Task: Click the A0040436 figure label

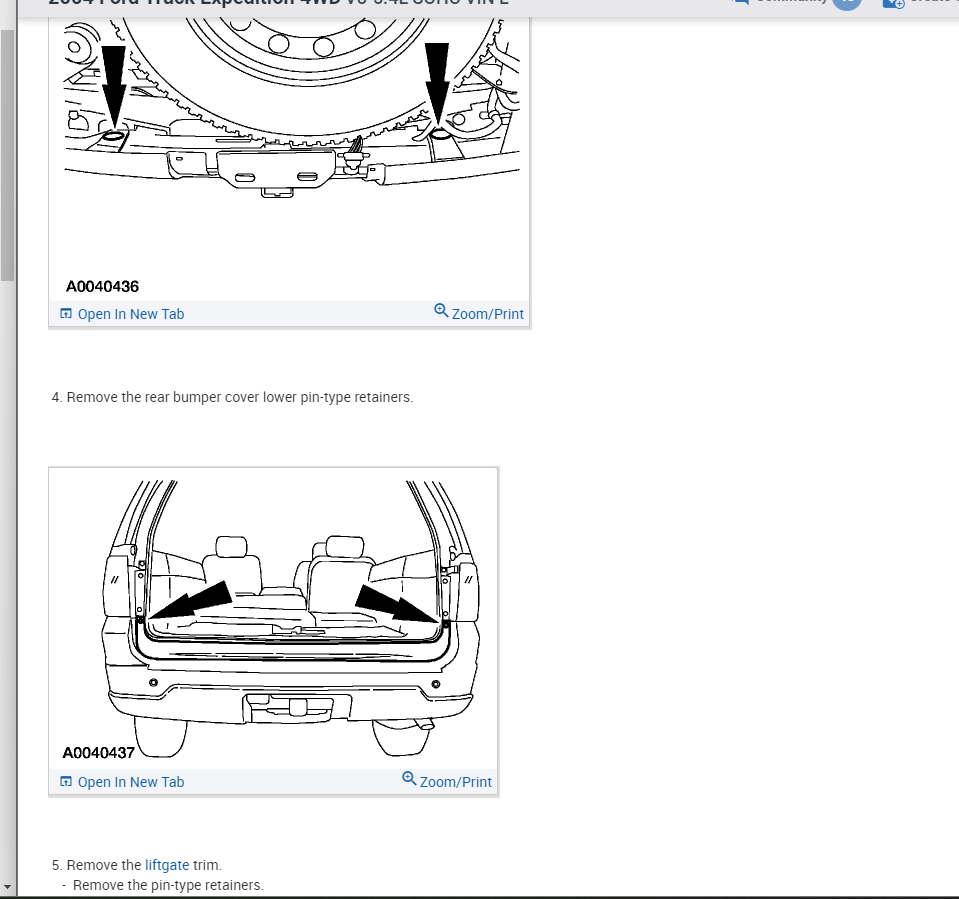Action: pos(102,286)
